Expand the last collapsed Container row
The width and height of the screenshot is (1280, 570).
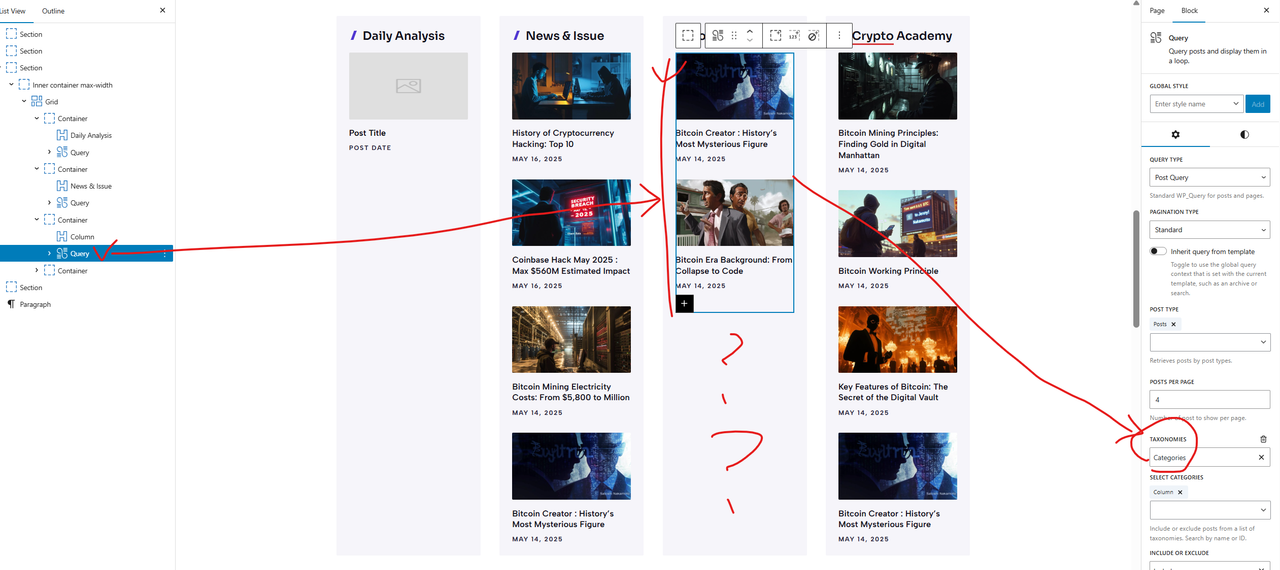(37, 271)
